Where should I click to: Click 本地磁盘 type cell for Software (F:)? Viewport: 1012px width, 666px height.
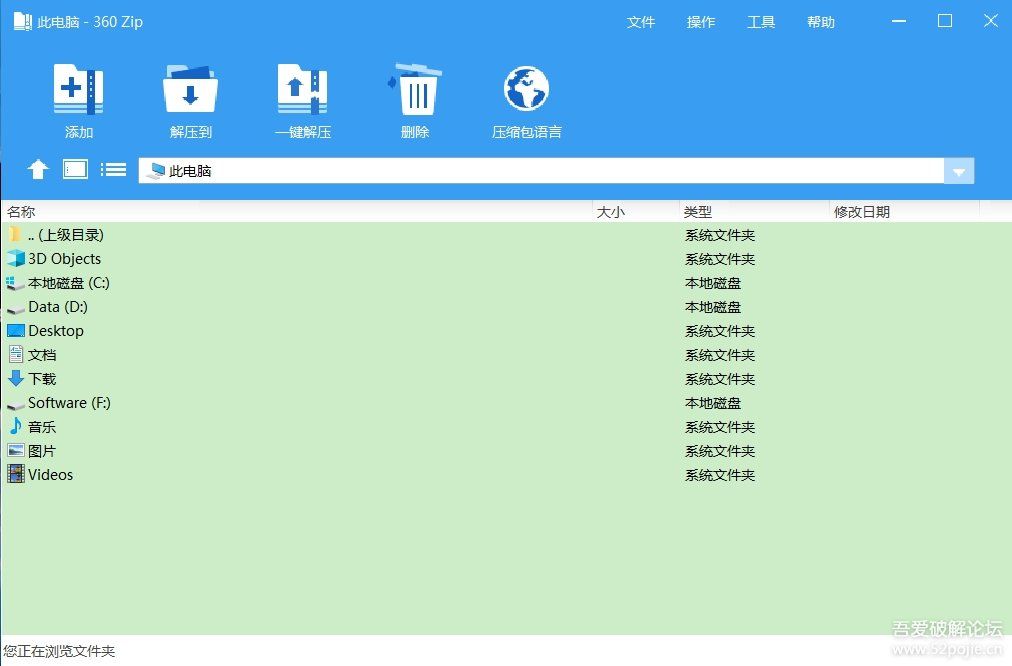pyautogui.click(x=713, y=403)
